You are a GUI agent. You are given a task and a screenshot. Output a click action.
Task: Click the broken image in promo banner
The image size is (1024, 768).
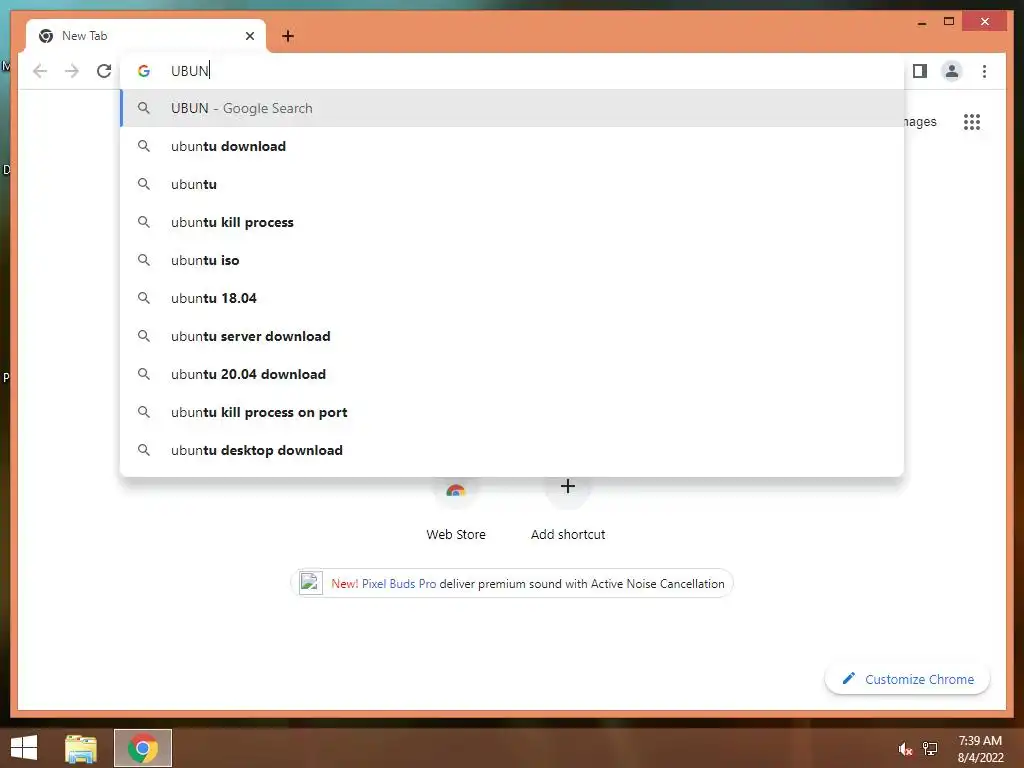point(310,583)
